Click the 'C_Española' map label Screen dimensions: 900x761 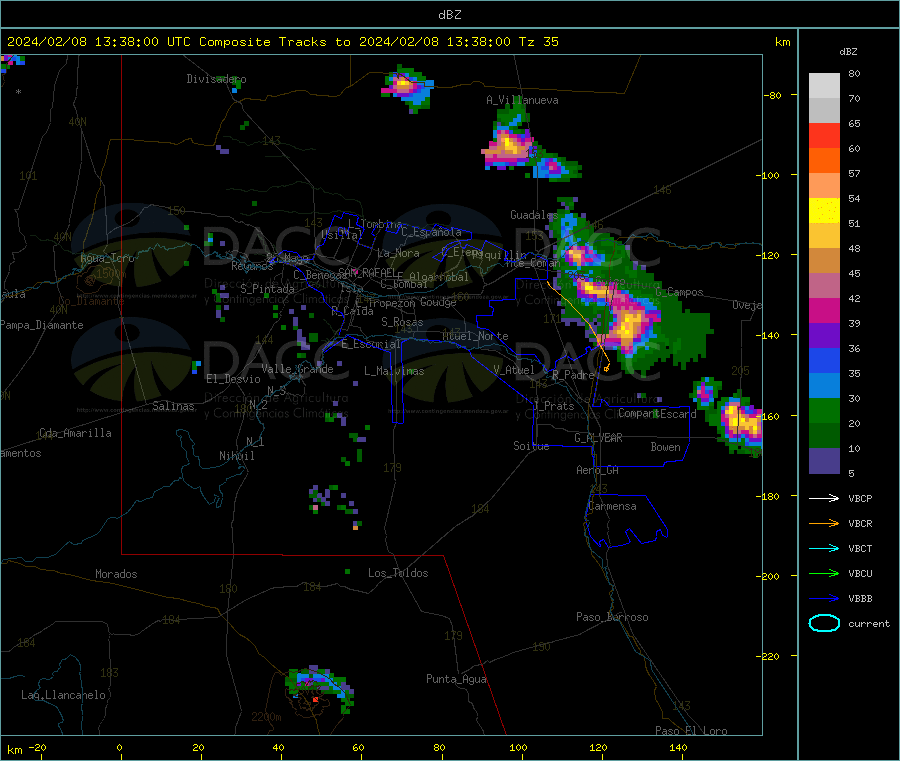pyautogui.click(x=431, y=232)
